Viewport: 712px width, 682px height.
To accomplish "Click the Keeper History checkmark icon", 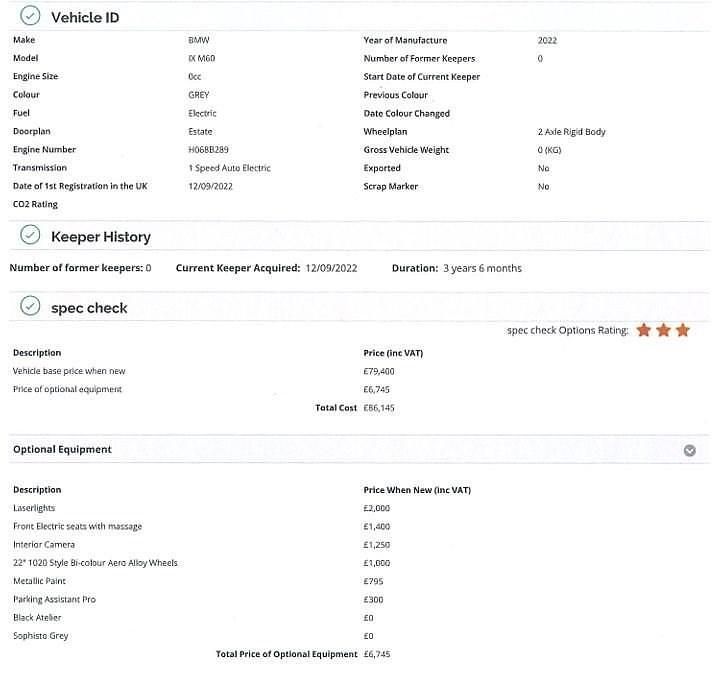I will click(30, 236).
